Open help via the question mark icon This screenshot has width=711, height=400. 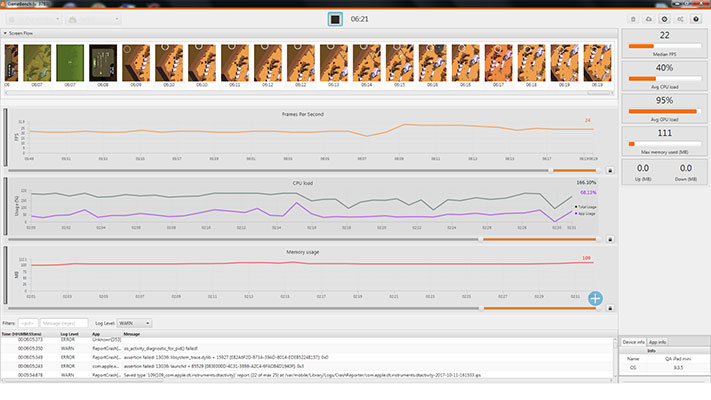tap(696, 19)
